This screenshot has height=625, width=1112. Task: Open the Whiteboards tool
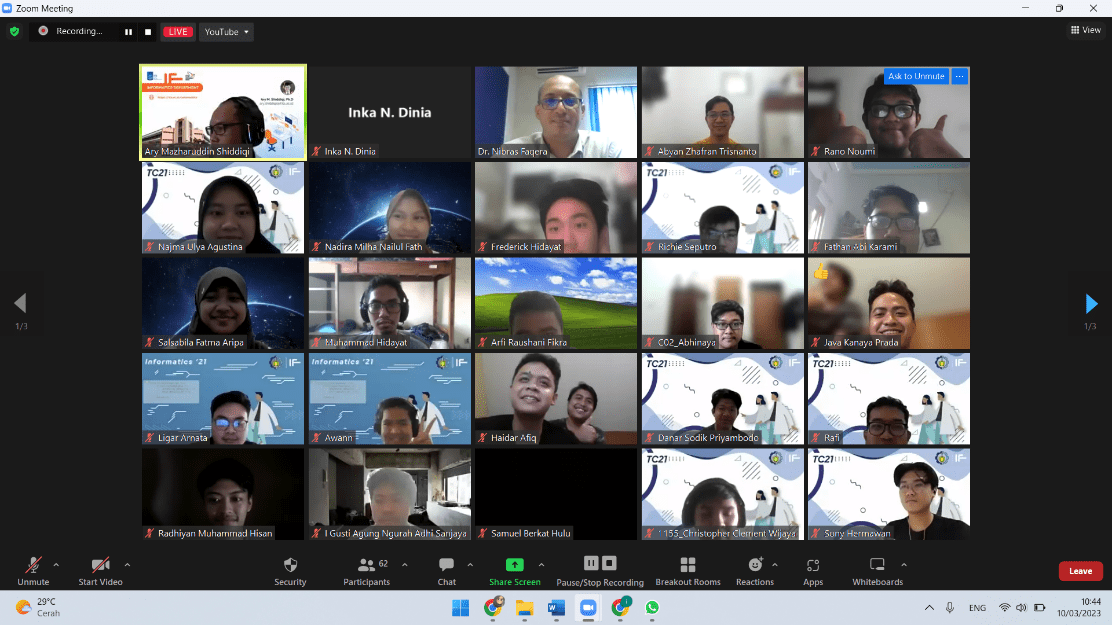click(x=877, y=566)
